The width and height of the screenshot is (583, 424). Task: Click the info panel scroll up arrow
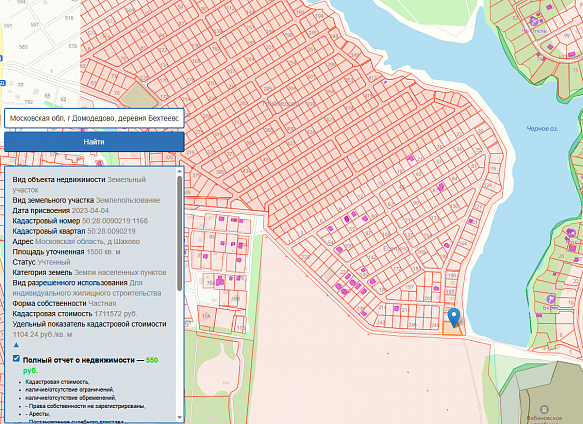tap(180, 171)
